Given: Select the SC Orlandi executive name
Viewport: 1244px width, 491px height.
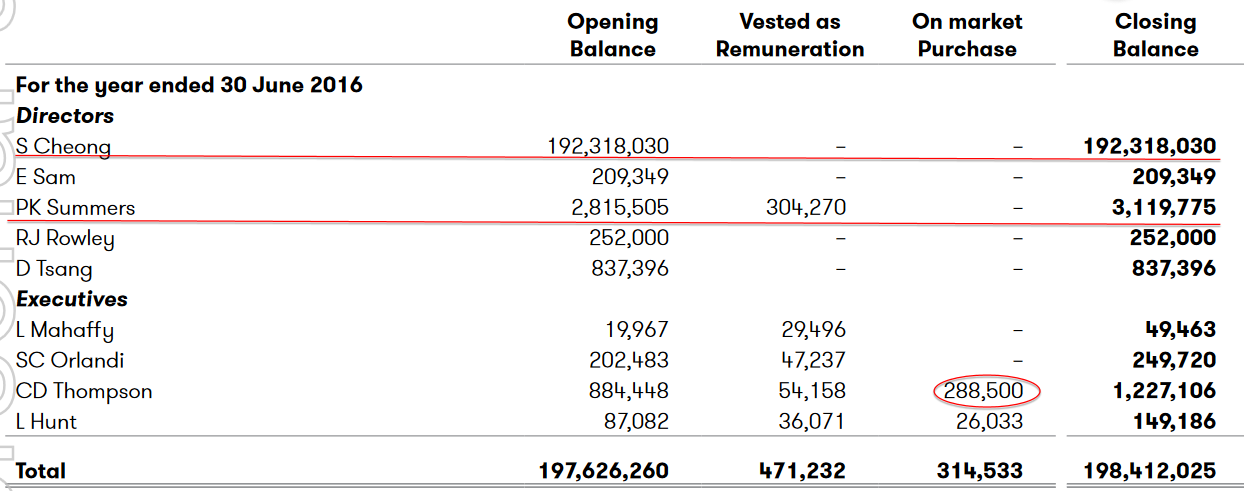Looking at the screenshot, I should point(70,361).
